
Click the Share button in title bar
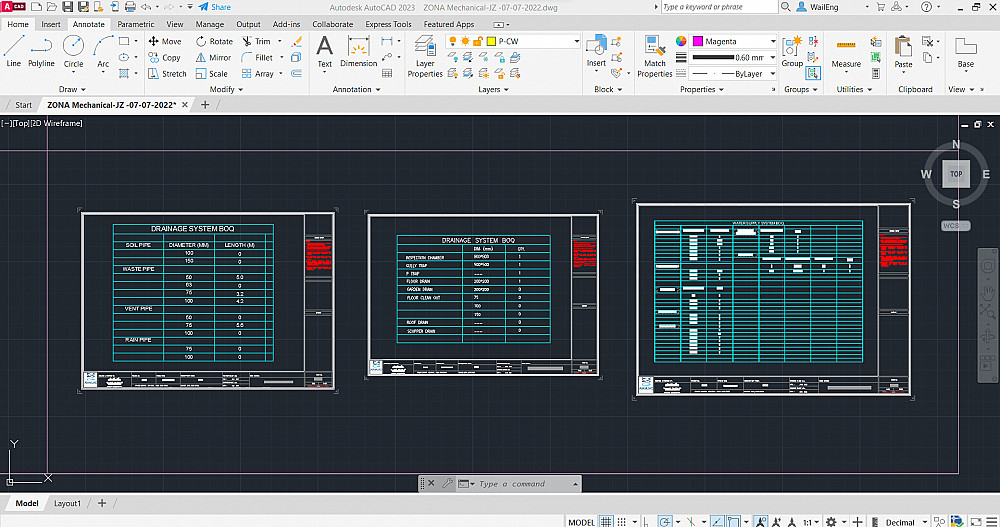(x=214, y=7)
